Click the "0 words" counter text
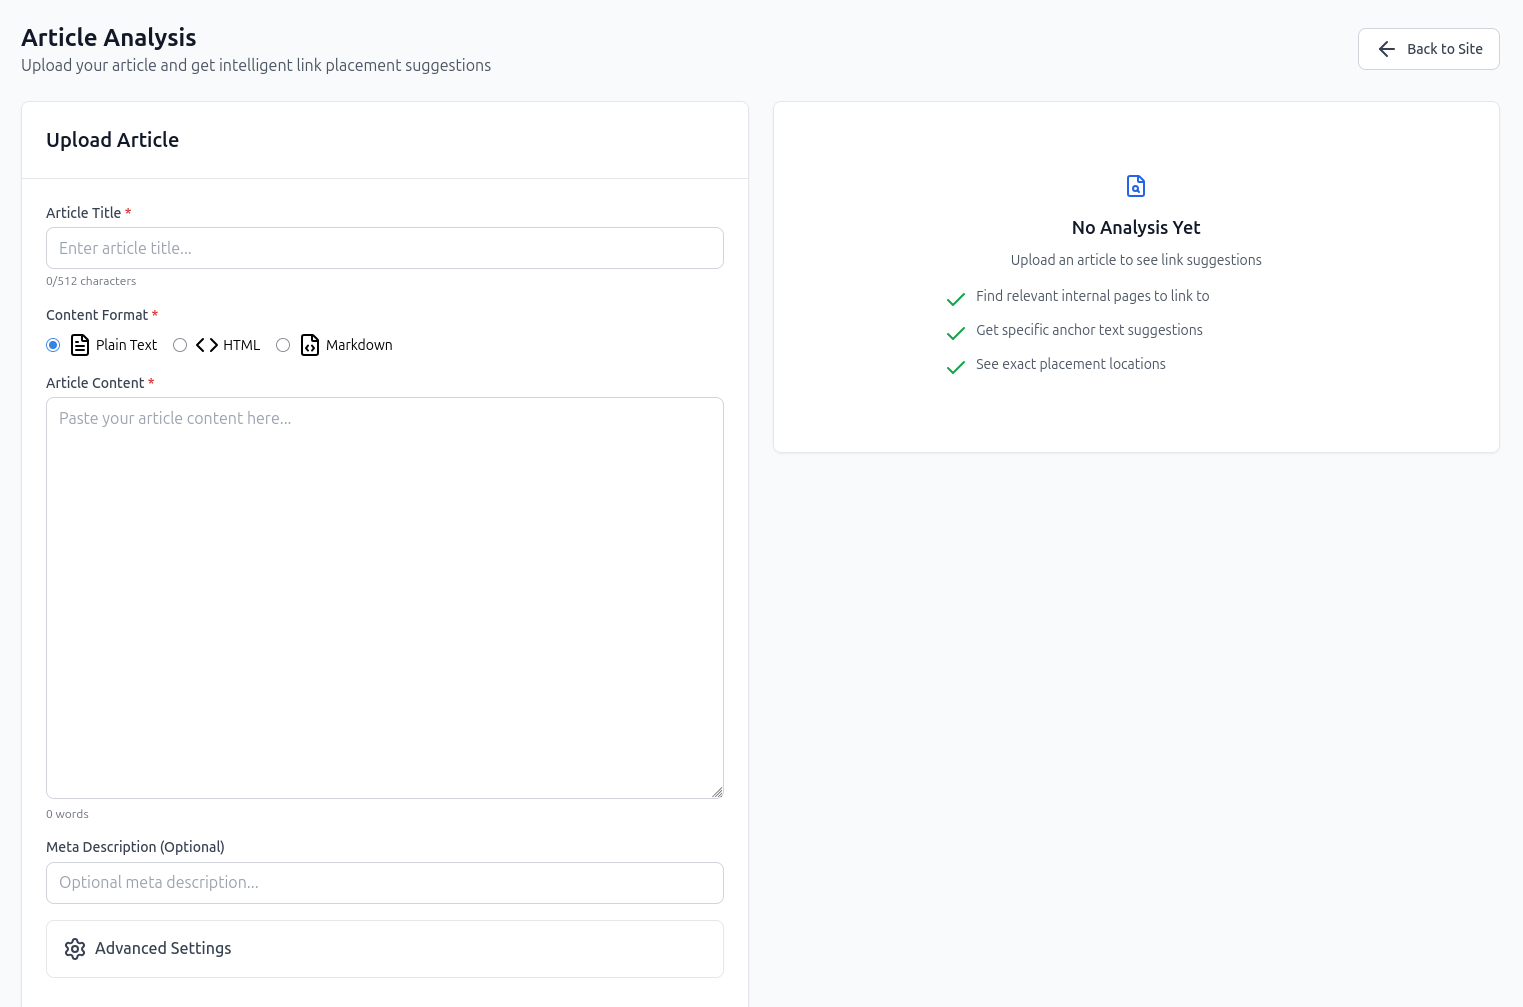The width and height of the screenshot is (1523, 1007). pos(67,814)
